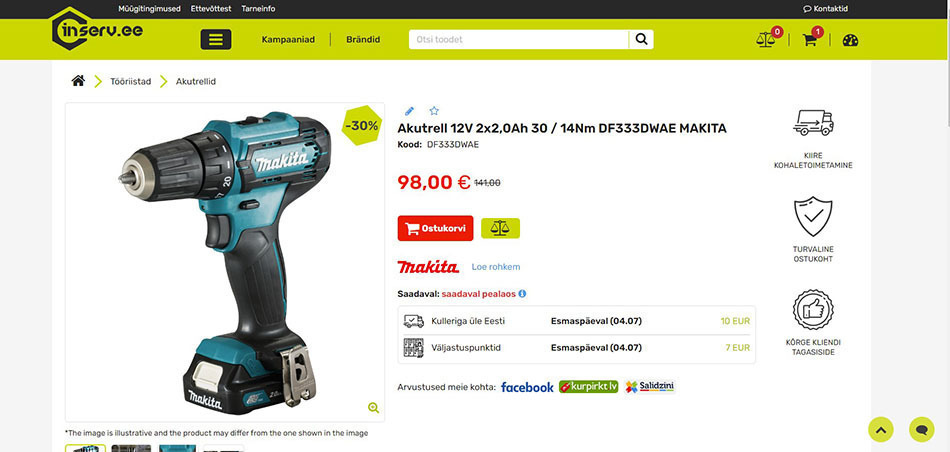The height and width of the screenshot is (452, 950).
Task: Open Kampaaniad menu item
Action: [x=288, y=39]
